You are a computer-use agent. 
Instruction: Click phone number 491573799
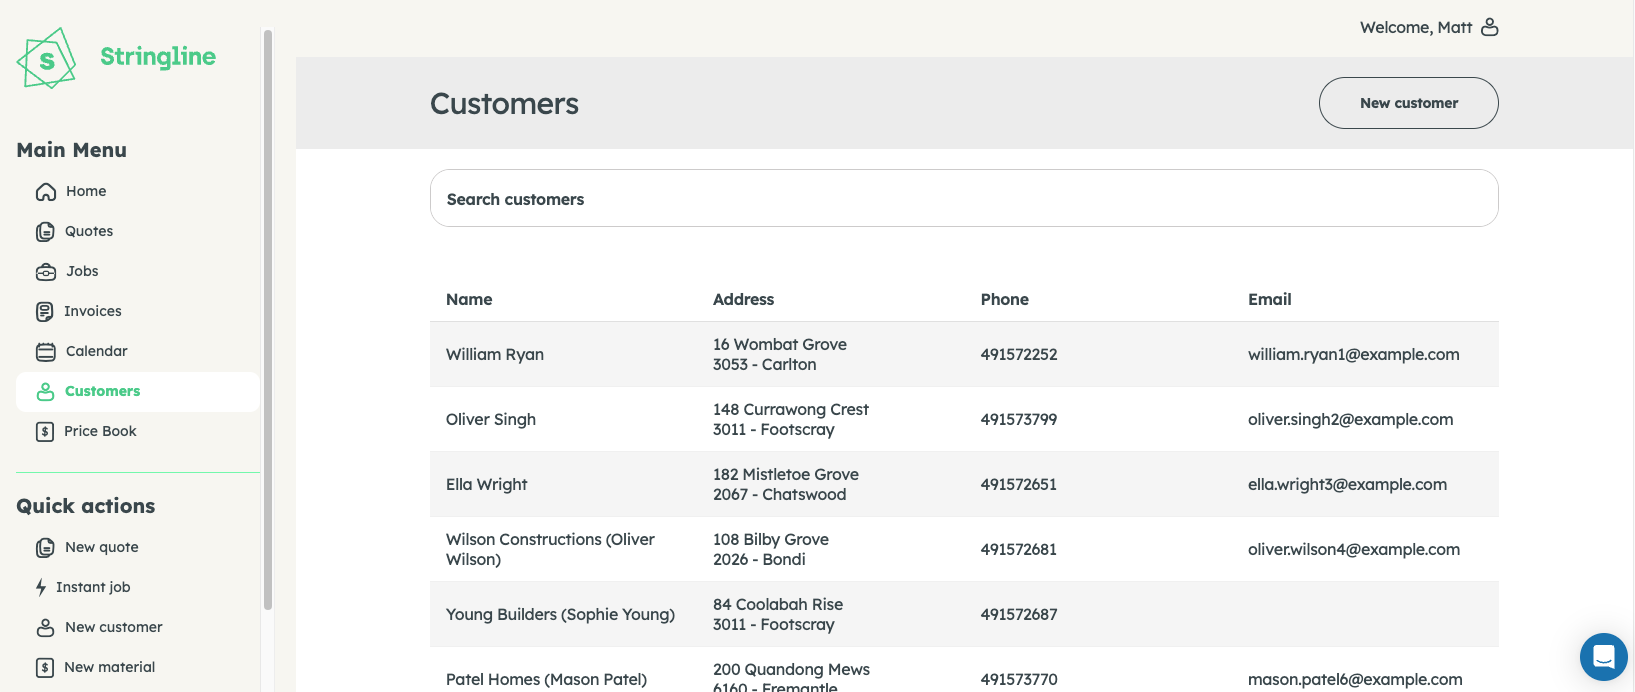(x=1019, y=419)
